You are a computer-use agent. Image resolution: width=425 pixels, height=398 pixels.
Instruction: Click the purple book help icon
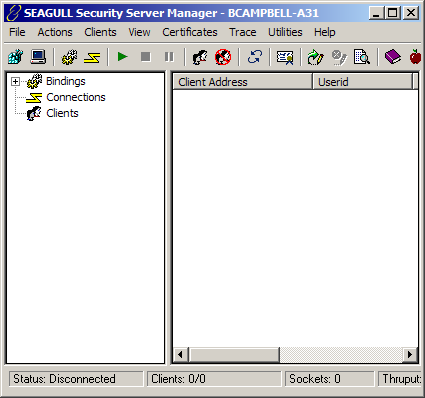[393, 57]
